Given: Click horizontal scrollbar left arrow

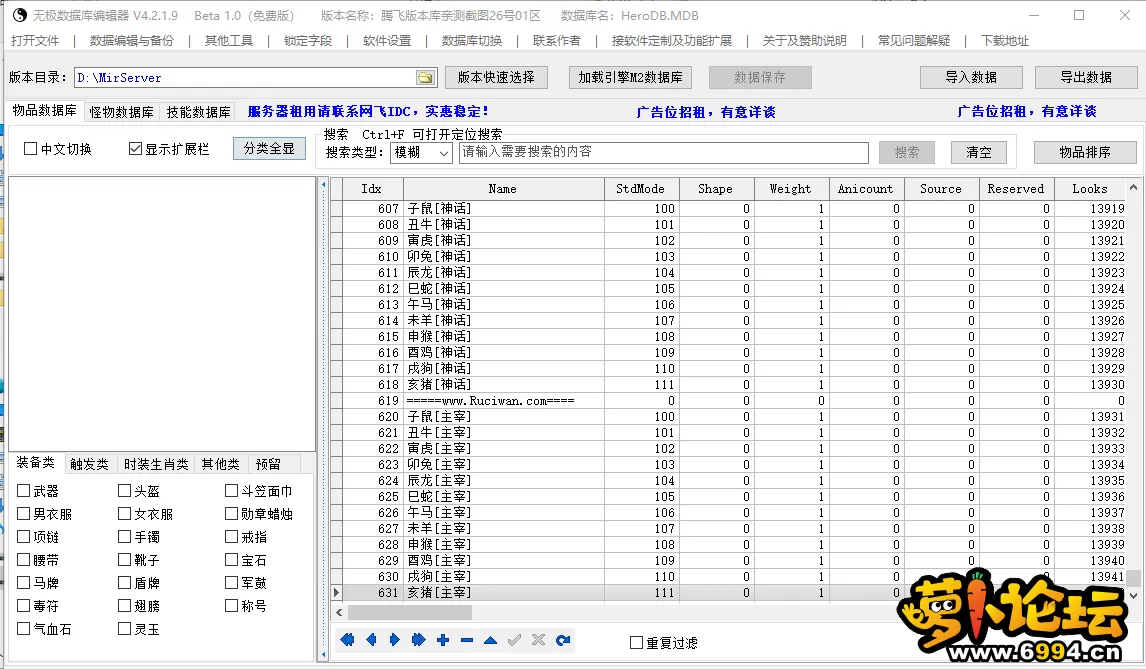Looking at the screenshot, I should 338,612.
